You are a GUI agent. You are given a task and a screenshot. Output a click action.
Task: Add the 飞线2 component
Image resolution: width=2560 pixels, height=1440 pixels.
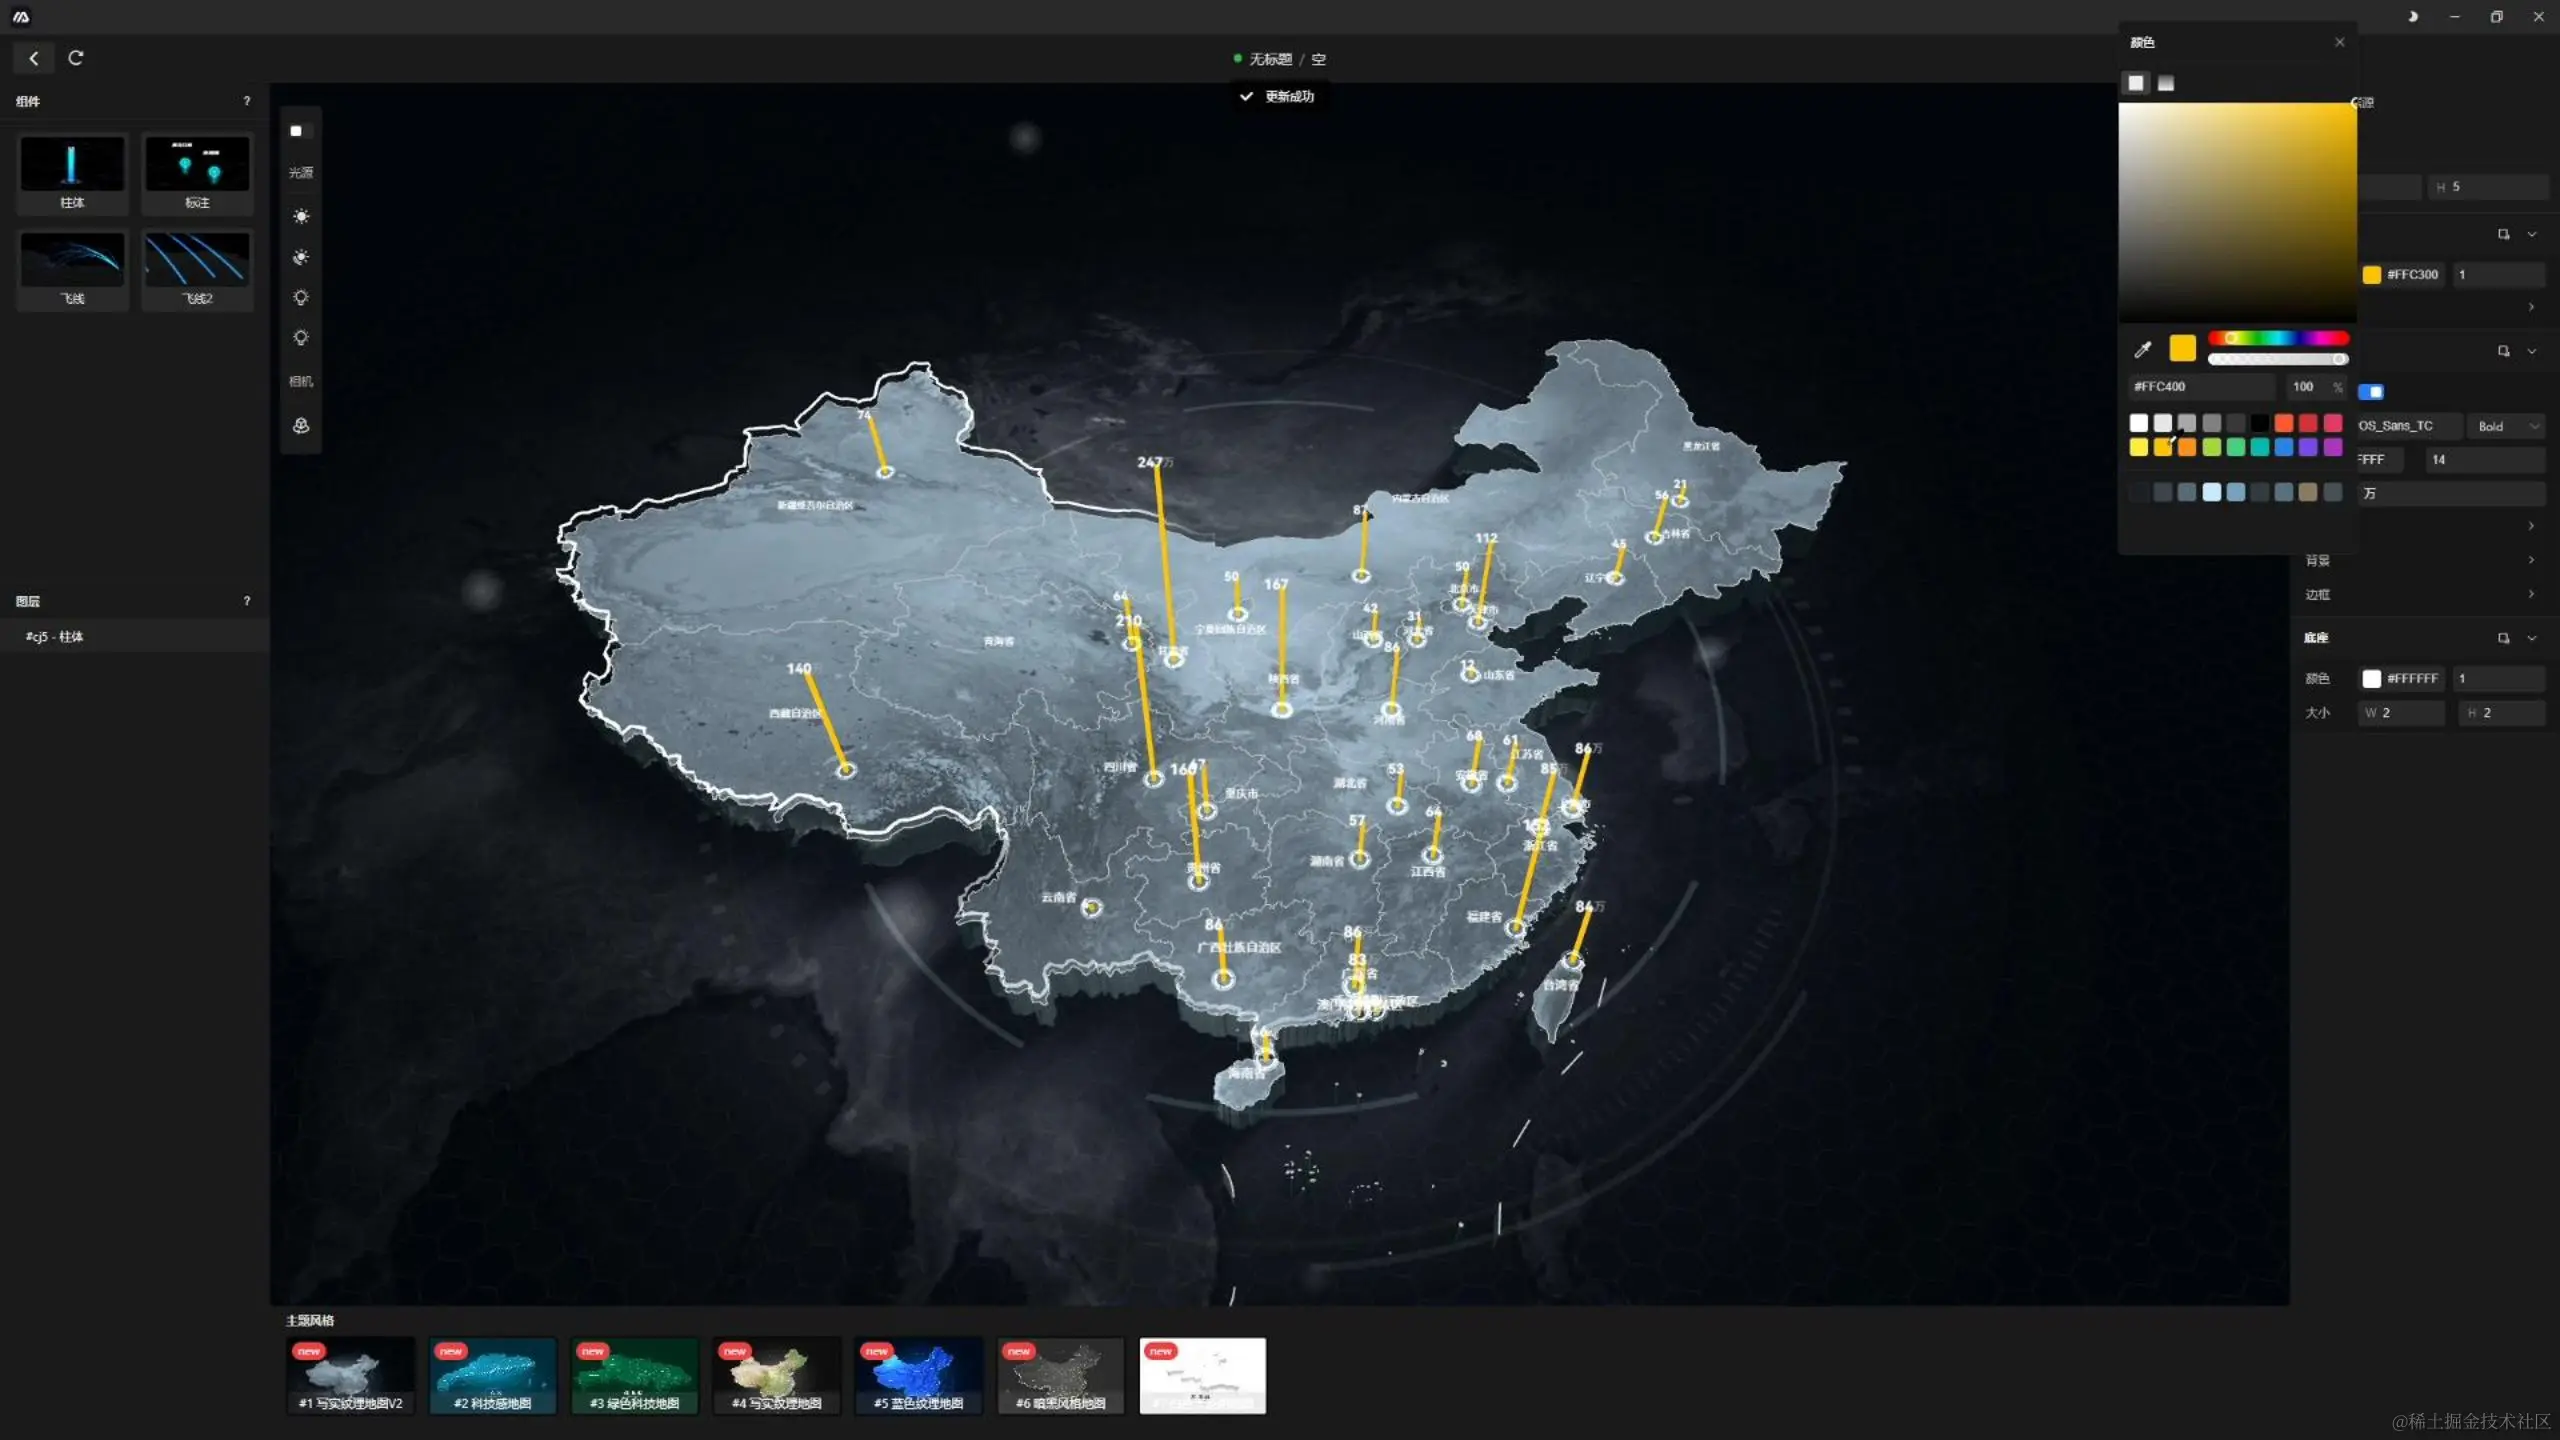(x=197, y=269)
